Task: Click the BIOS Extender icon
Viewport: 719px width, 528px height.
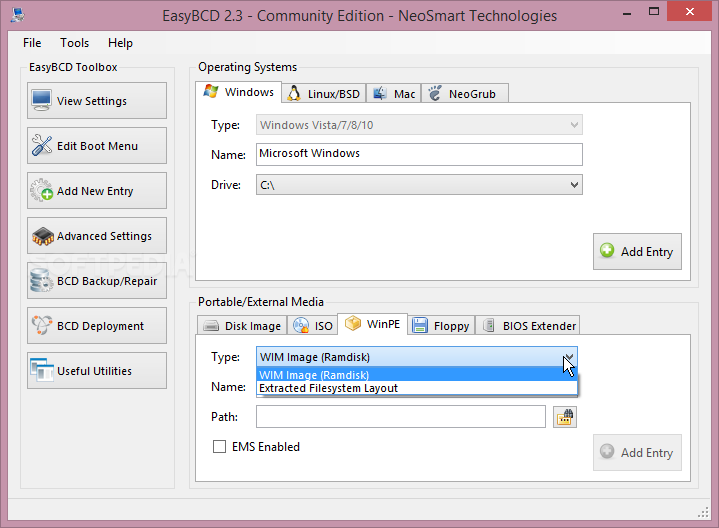Action: pyautogui.click(x=489, y=325)
